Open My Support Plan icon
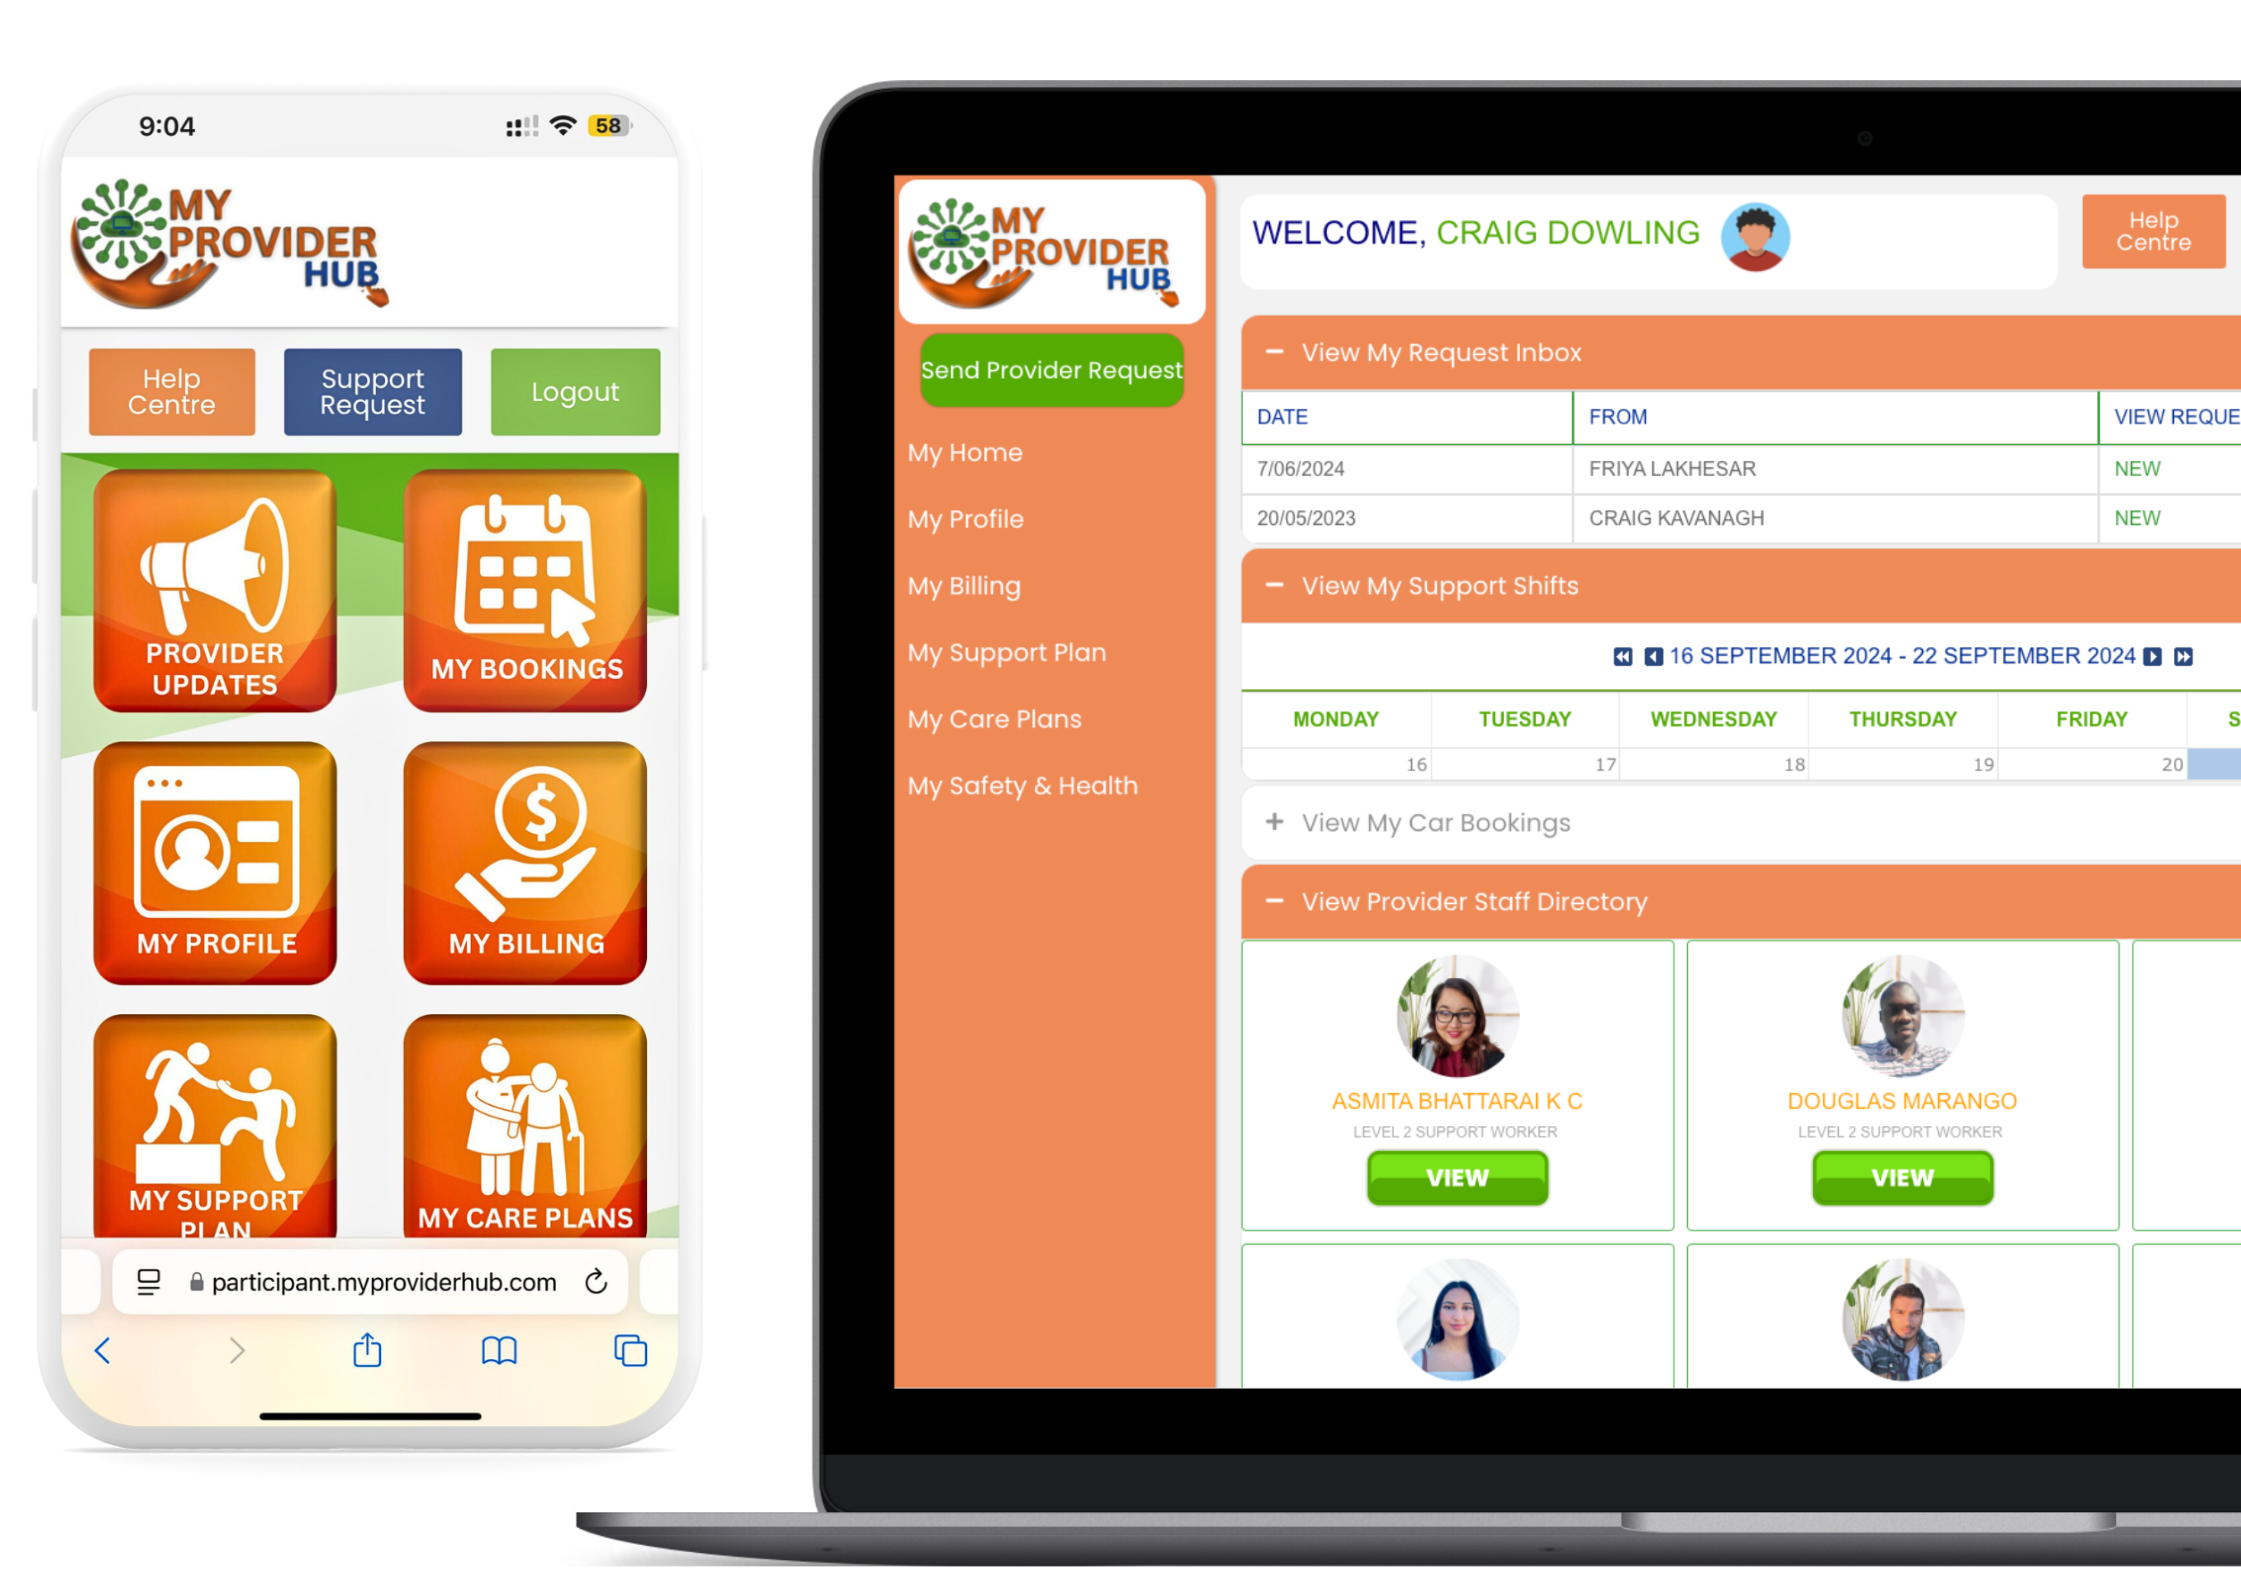 click(218, 1134)
